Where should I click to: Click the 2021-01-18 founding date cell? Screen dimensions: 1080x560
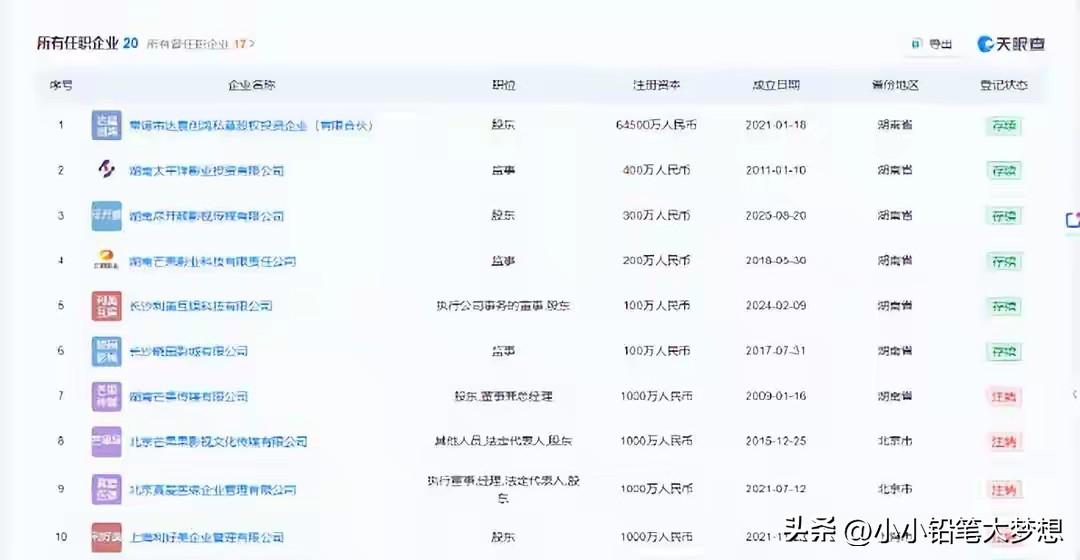(776, 125)
